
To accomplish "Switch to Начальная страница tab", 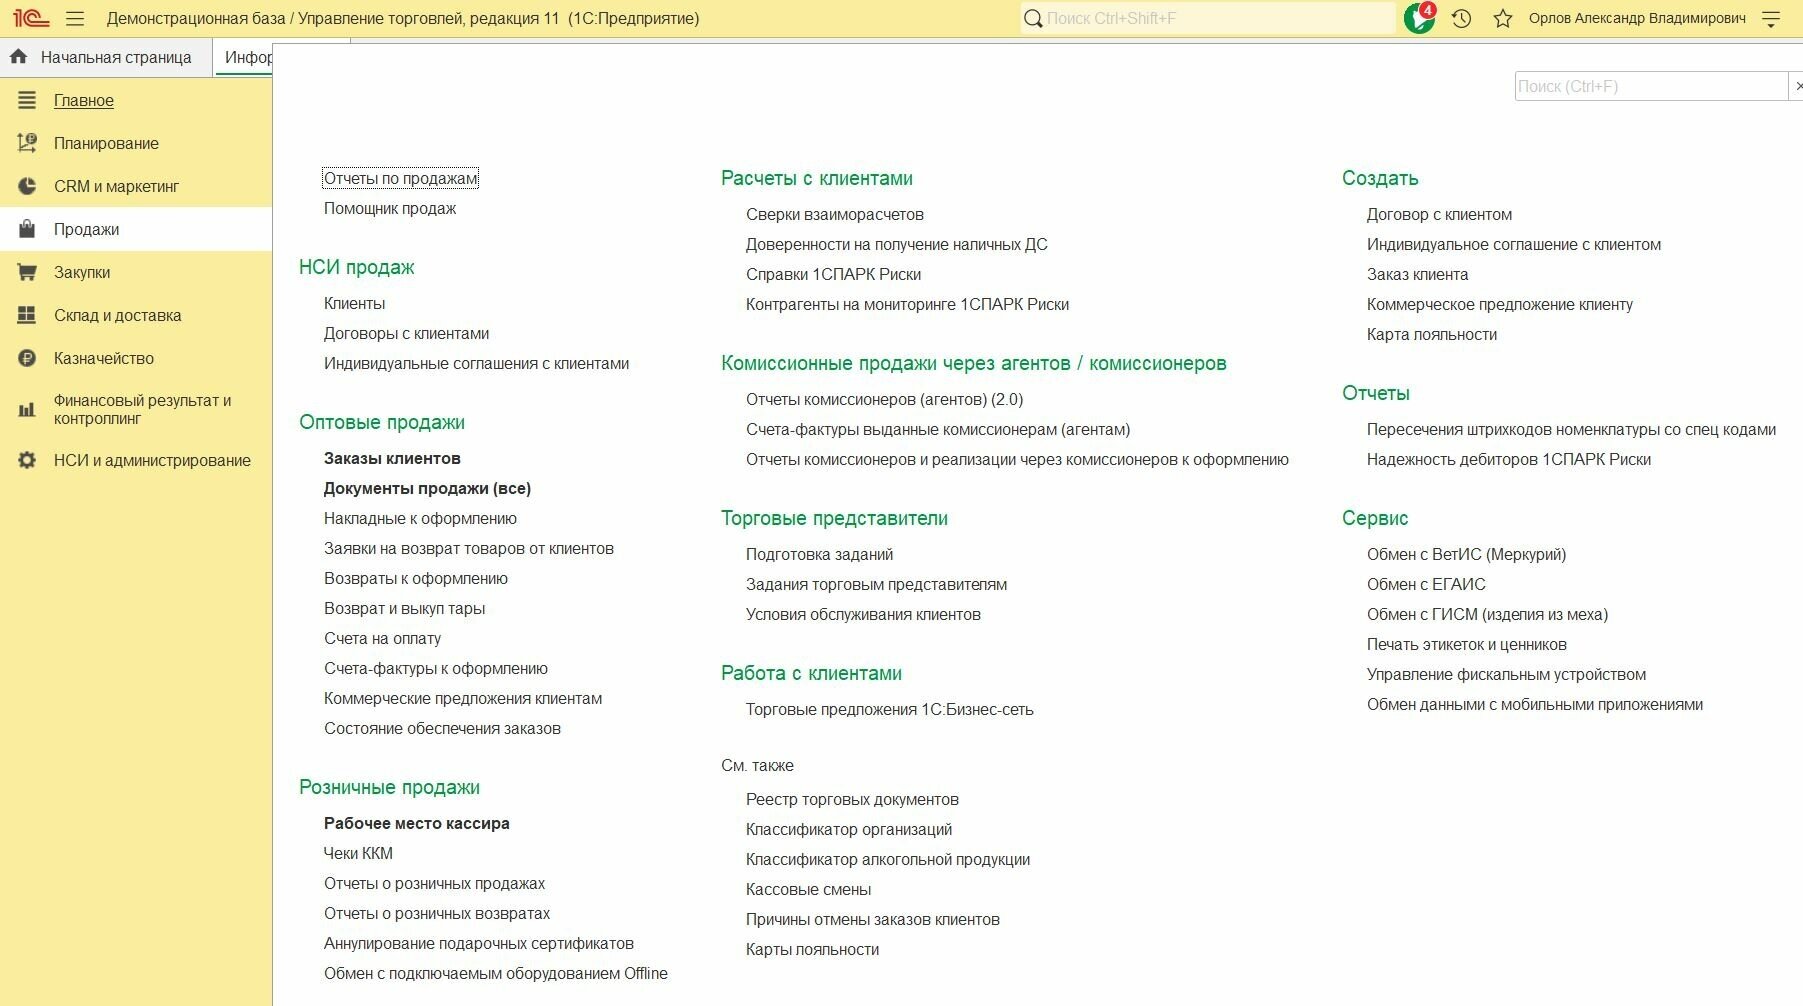I will click(106, 57).
